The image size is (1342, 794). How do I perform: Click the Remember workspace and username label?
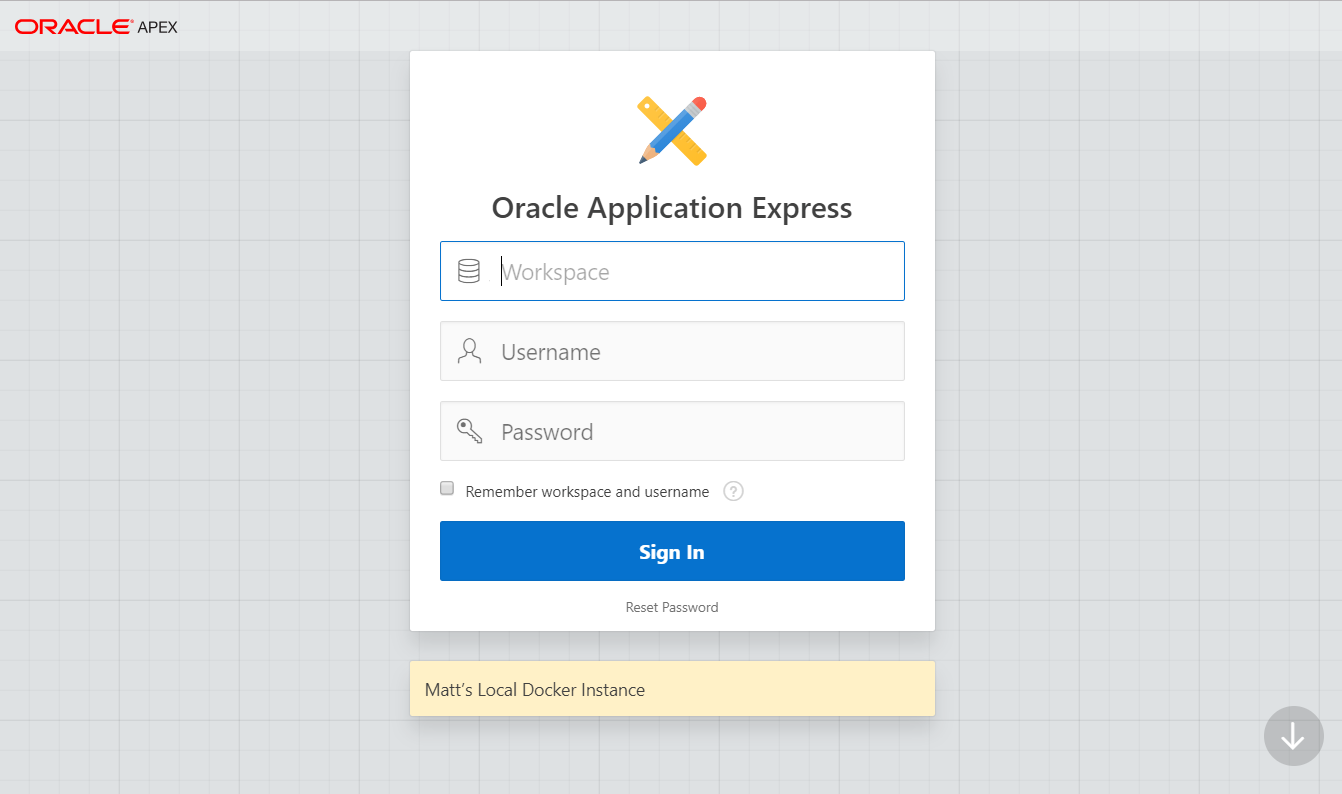pos(587,492)
